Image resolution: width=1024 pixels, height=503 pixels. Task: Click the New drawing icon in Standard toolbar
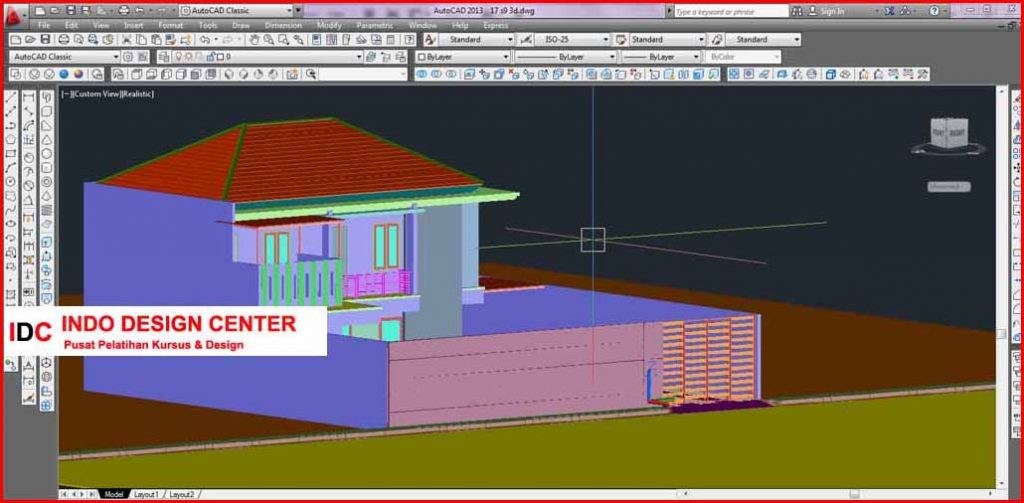[x=15, y=40]
